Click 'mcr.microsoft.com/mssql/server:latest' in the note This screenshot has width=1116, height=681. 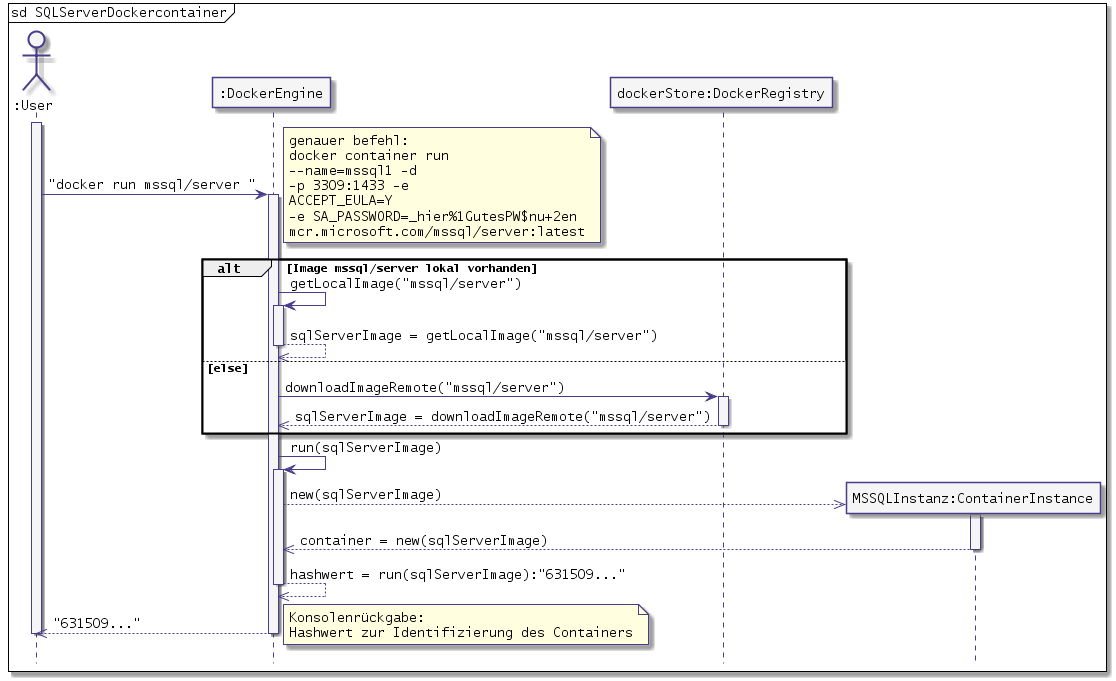click(x=437, y=231)
